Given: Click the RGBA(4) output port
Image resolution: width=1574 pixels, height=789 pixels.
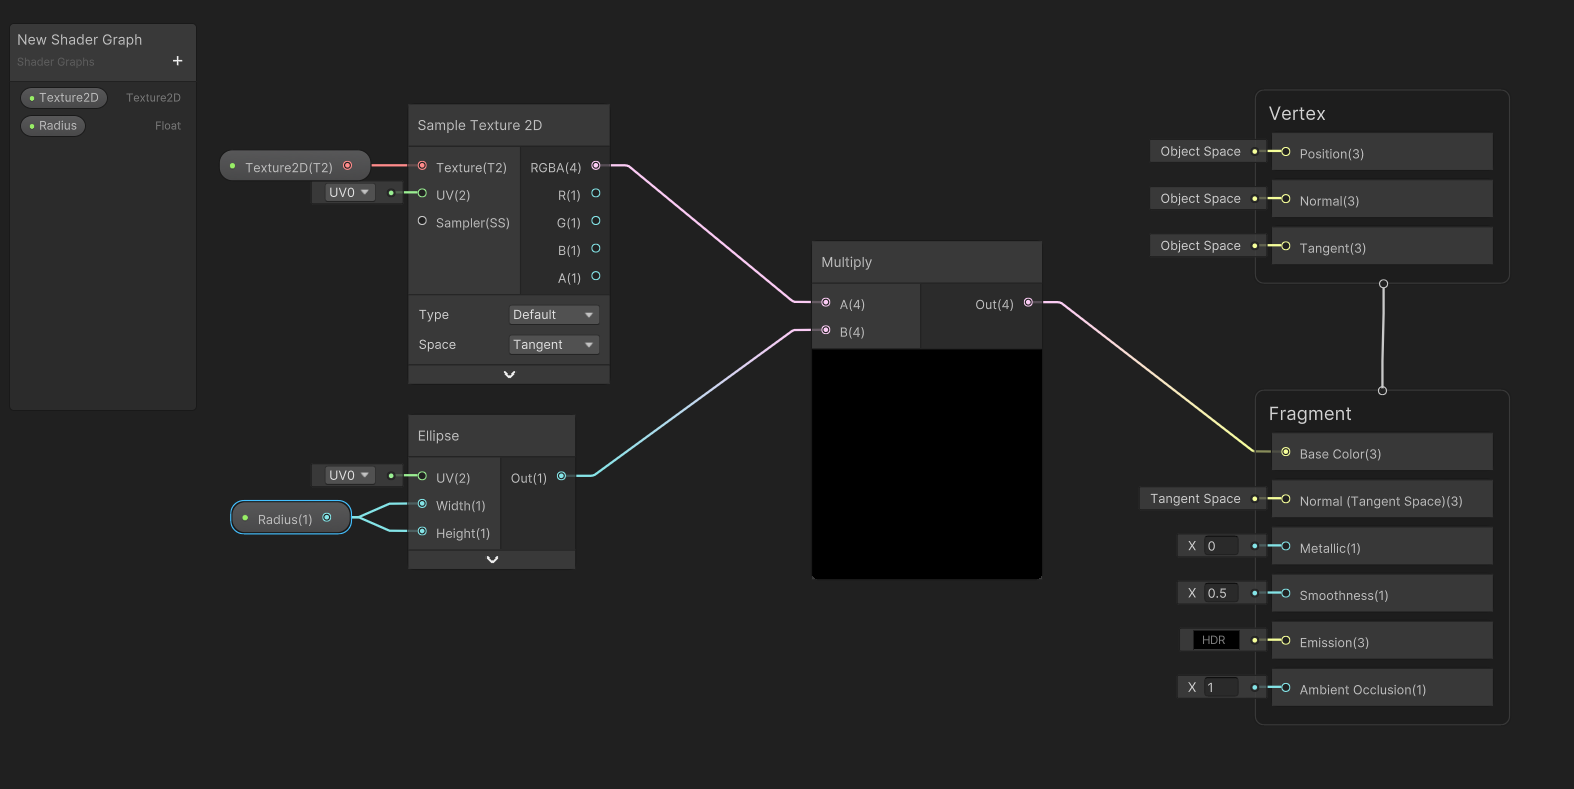Looking at the screenshot, I should [596, 166].
